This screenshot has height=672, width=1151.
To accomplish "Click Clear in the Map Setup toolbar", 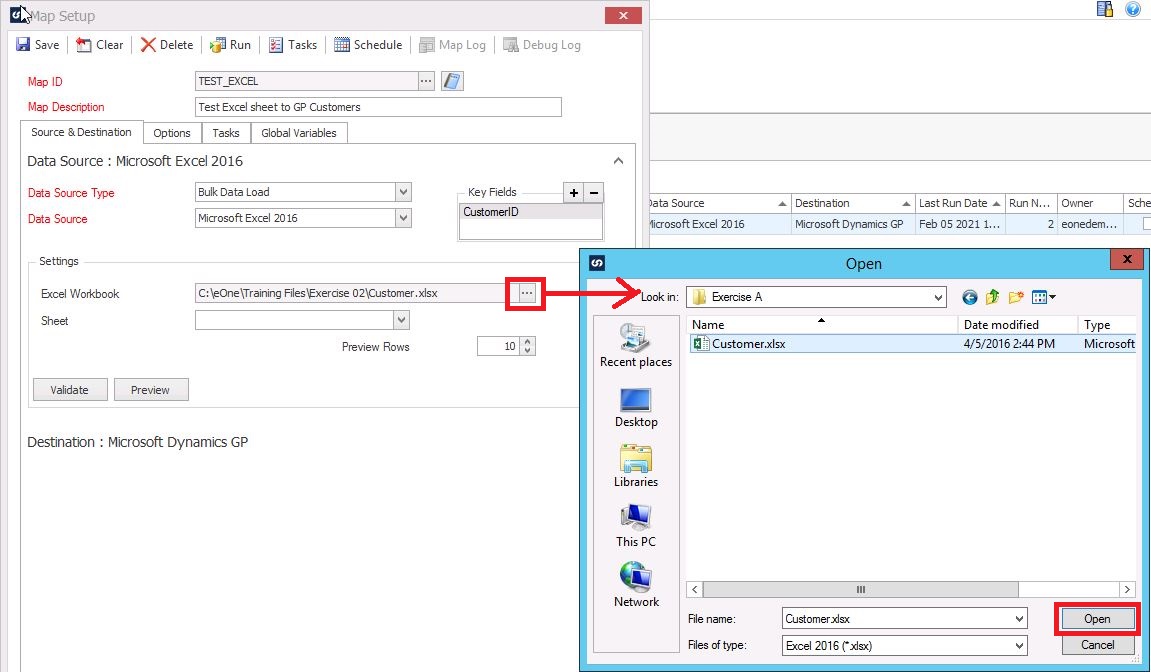I will tap(100, 45).
